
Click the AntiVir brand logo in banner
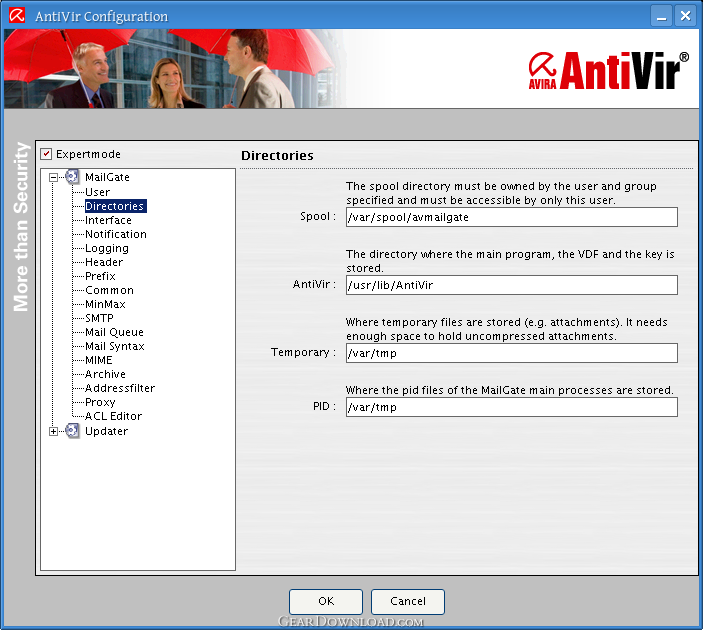608,71
